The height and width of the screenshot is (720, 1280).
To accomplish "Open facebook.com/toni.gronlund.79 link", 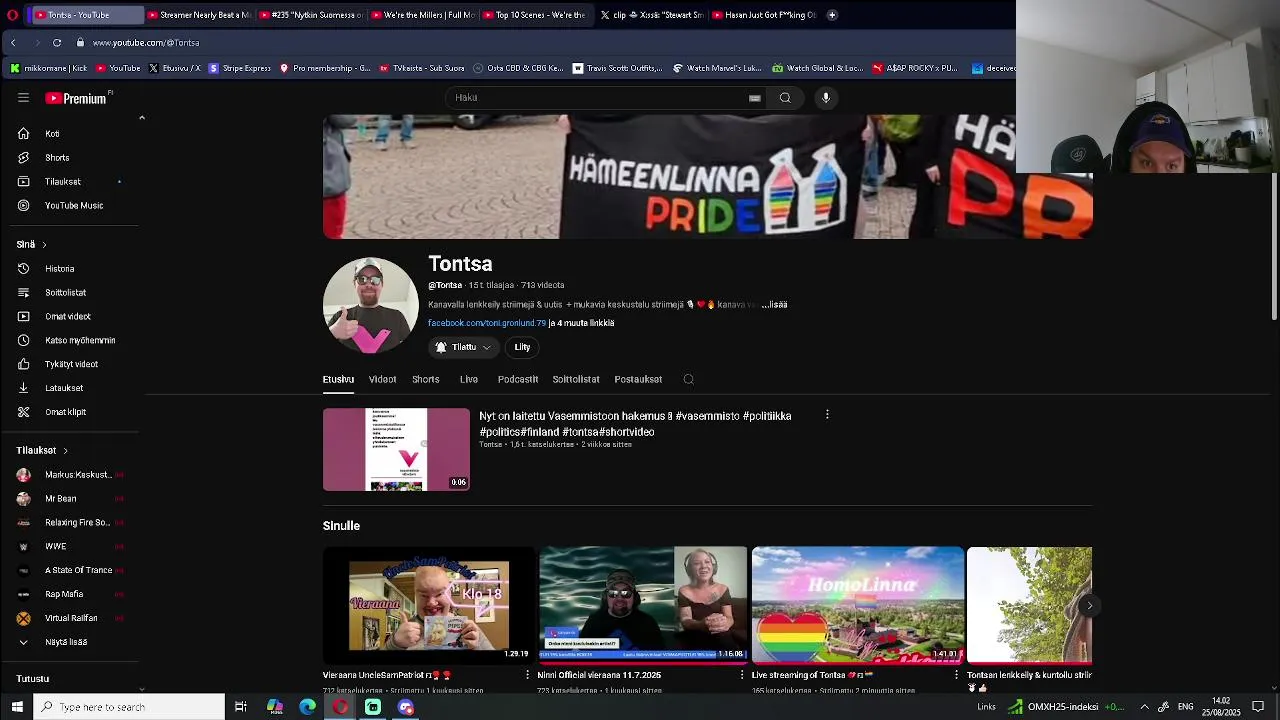I will [x=487, y=323].
